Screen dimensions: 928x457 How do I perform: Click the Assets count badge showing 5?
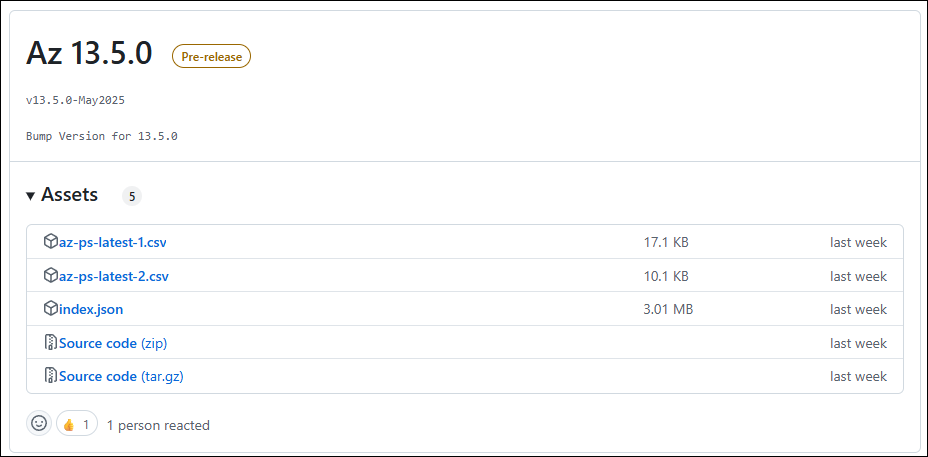(132, 196)
